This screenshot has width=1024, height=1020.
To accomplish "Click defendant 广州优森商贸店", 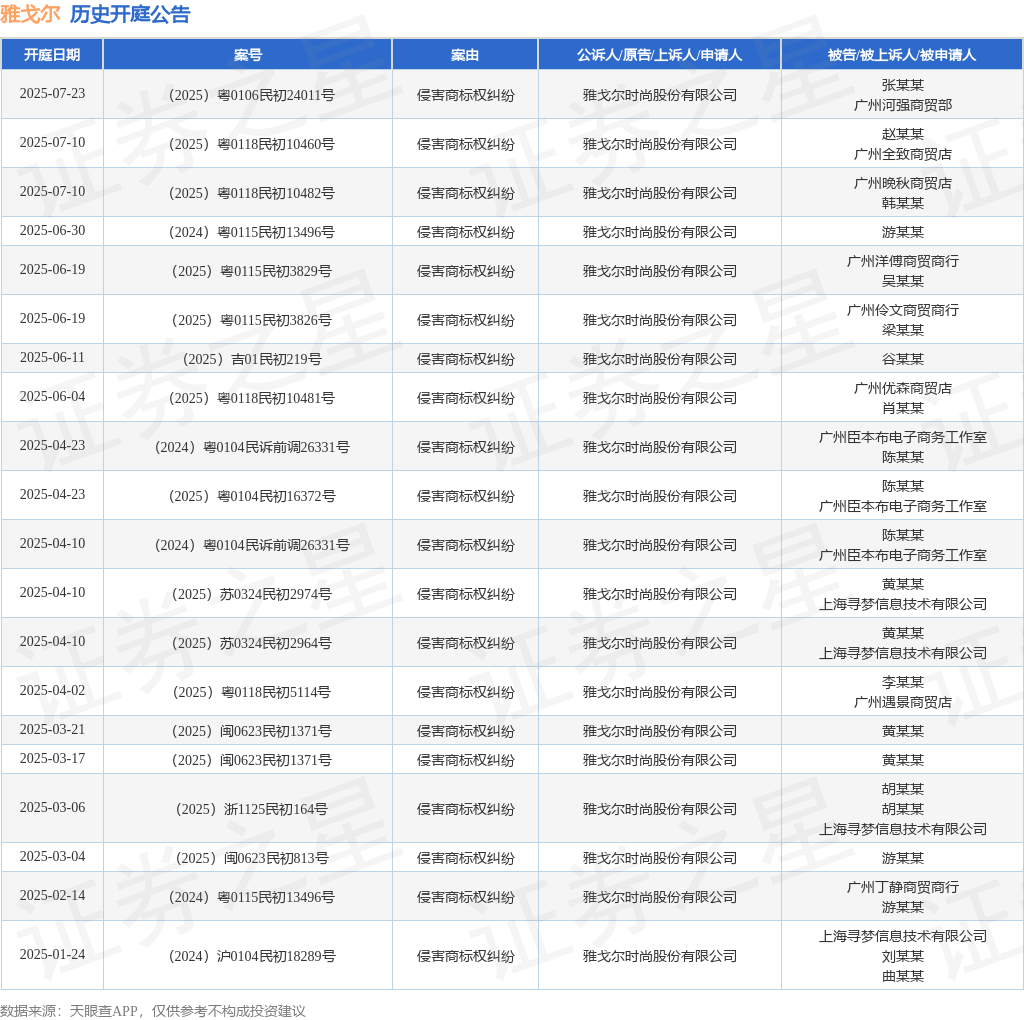I will coord(903,389).
